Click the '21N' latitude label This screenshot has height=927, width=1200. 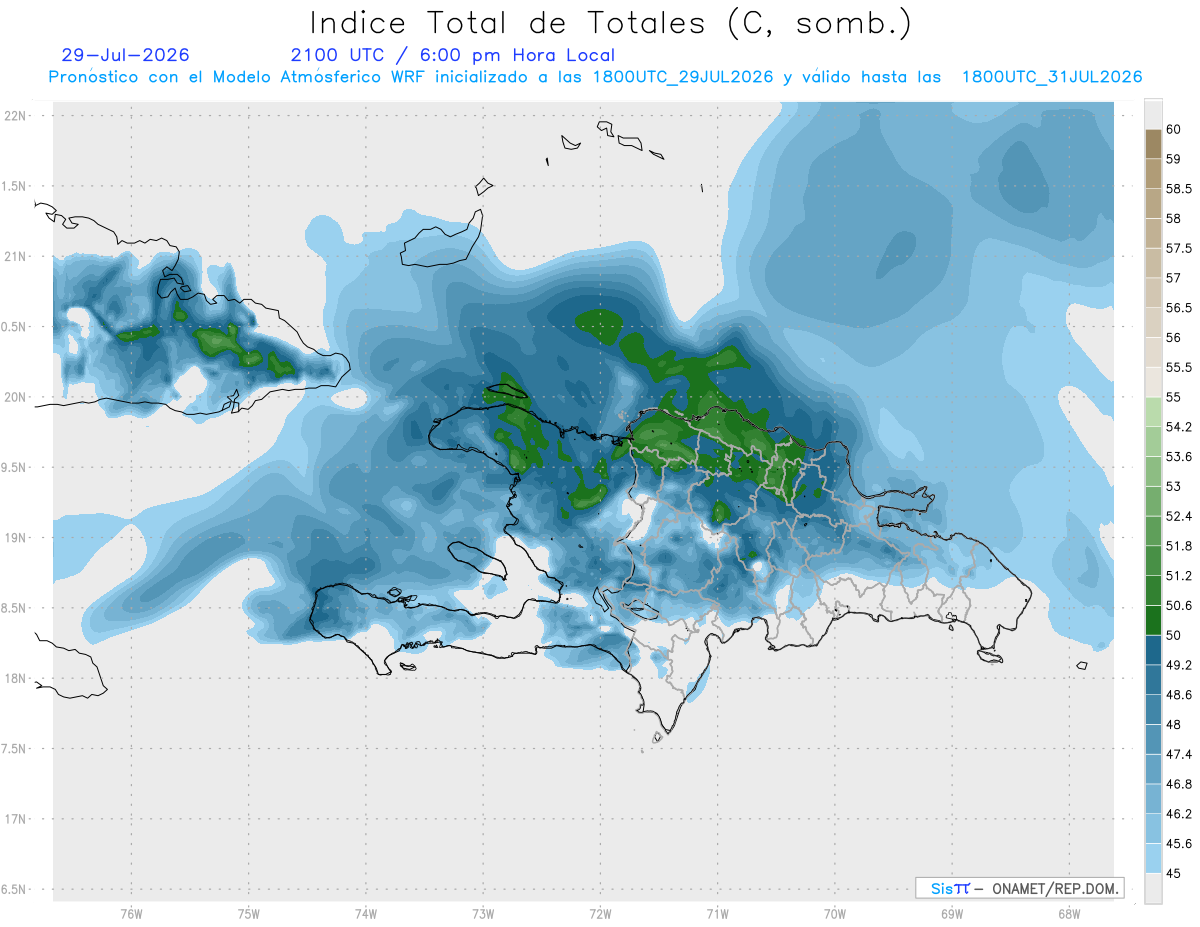[x=17, y=257]
